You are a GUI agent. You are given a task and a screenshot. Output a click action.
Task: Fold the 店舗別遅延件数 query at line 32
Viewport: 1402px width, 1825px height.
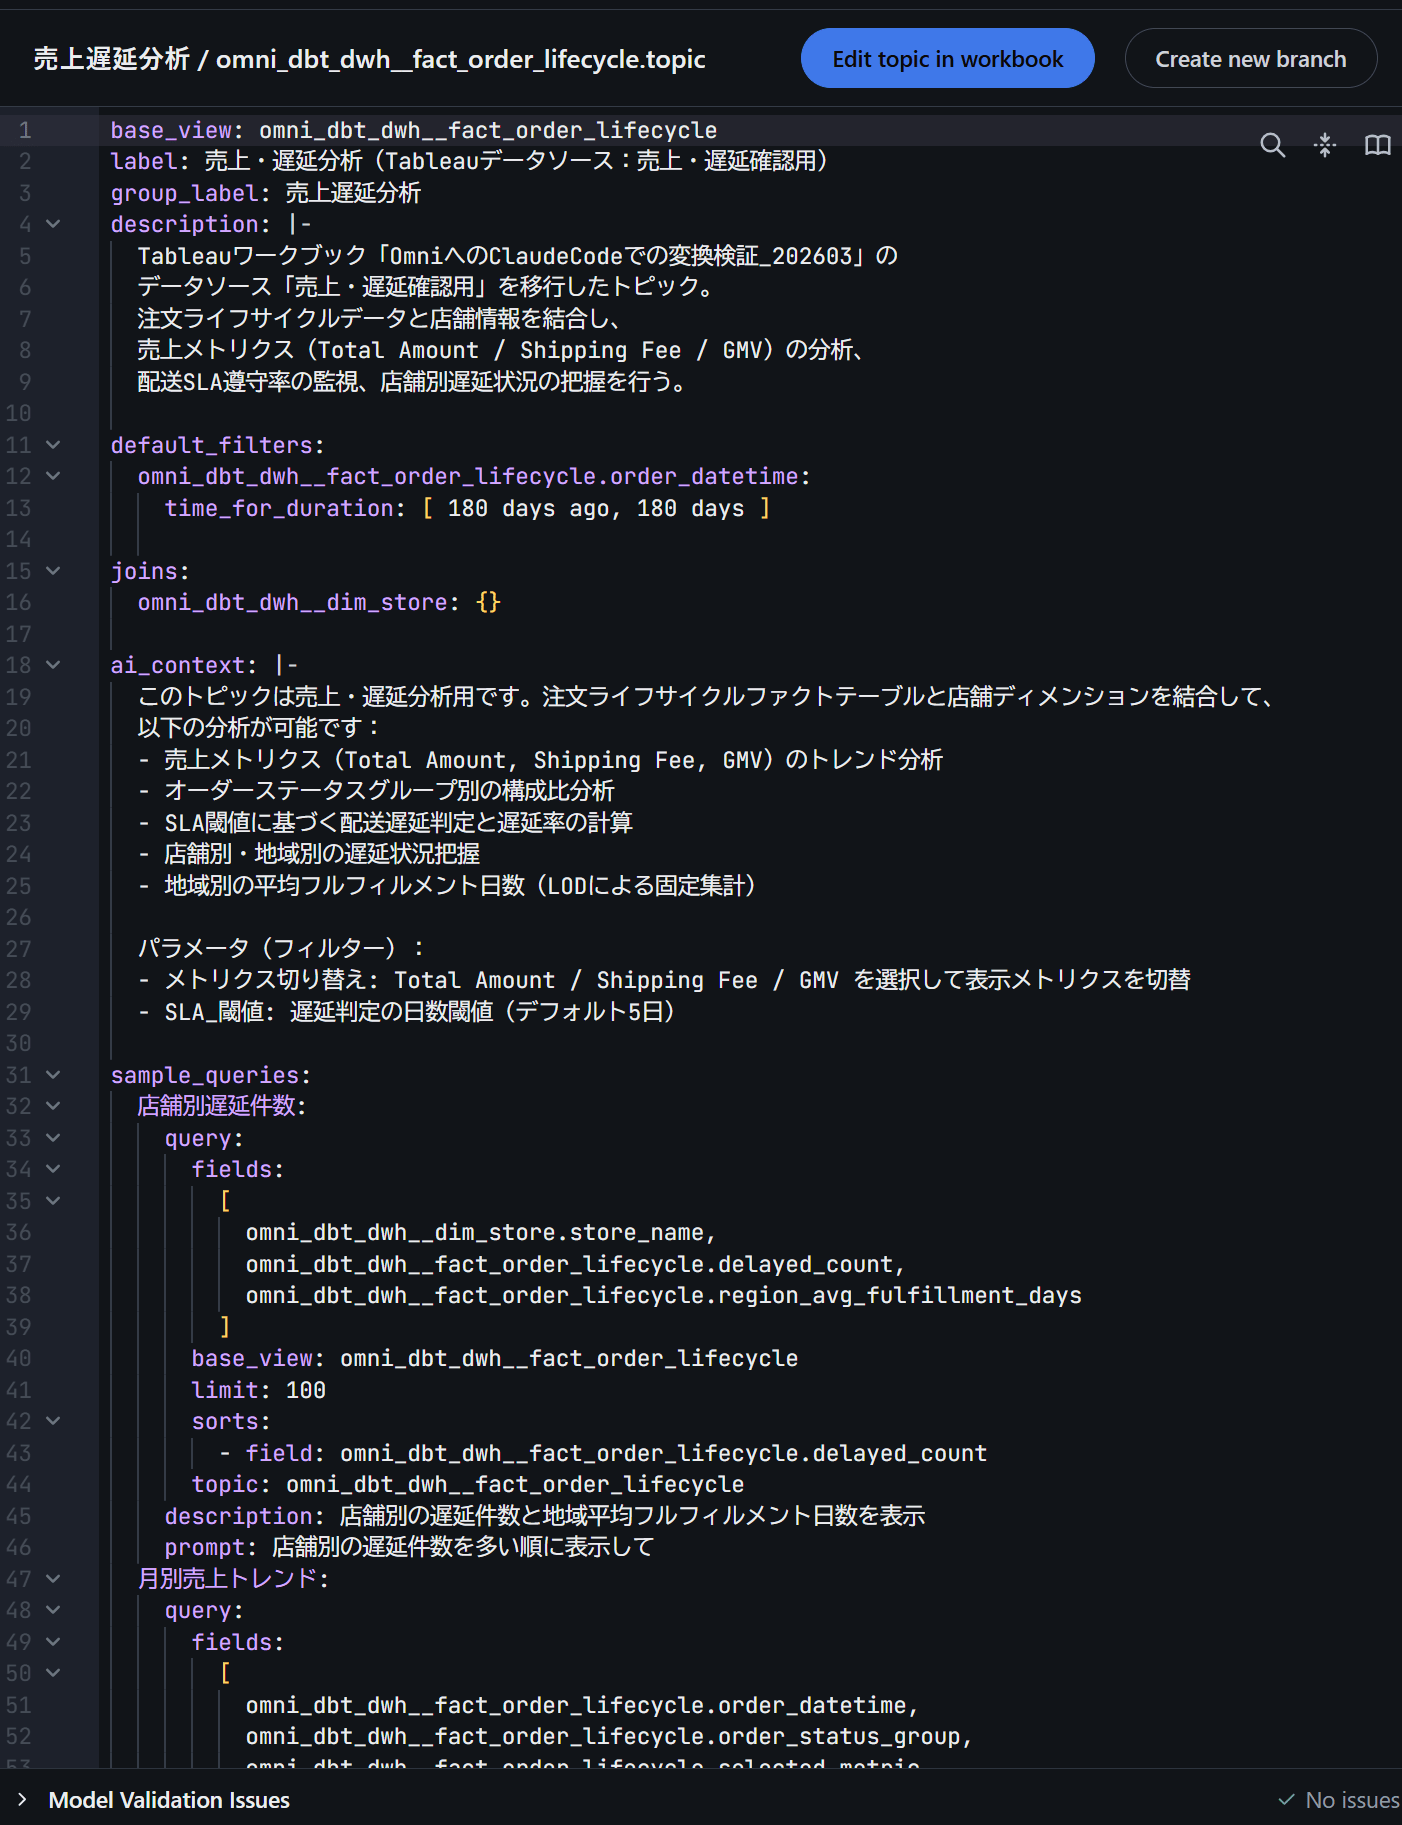pos(53,1106)
